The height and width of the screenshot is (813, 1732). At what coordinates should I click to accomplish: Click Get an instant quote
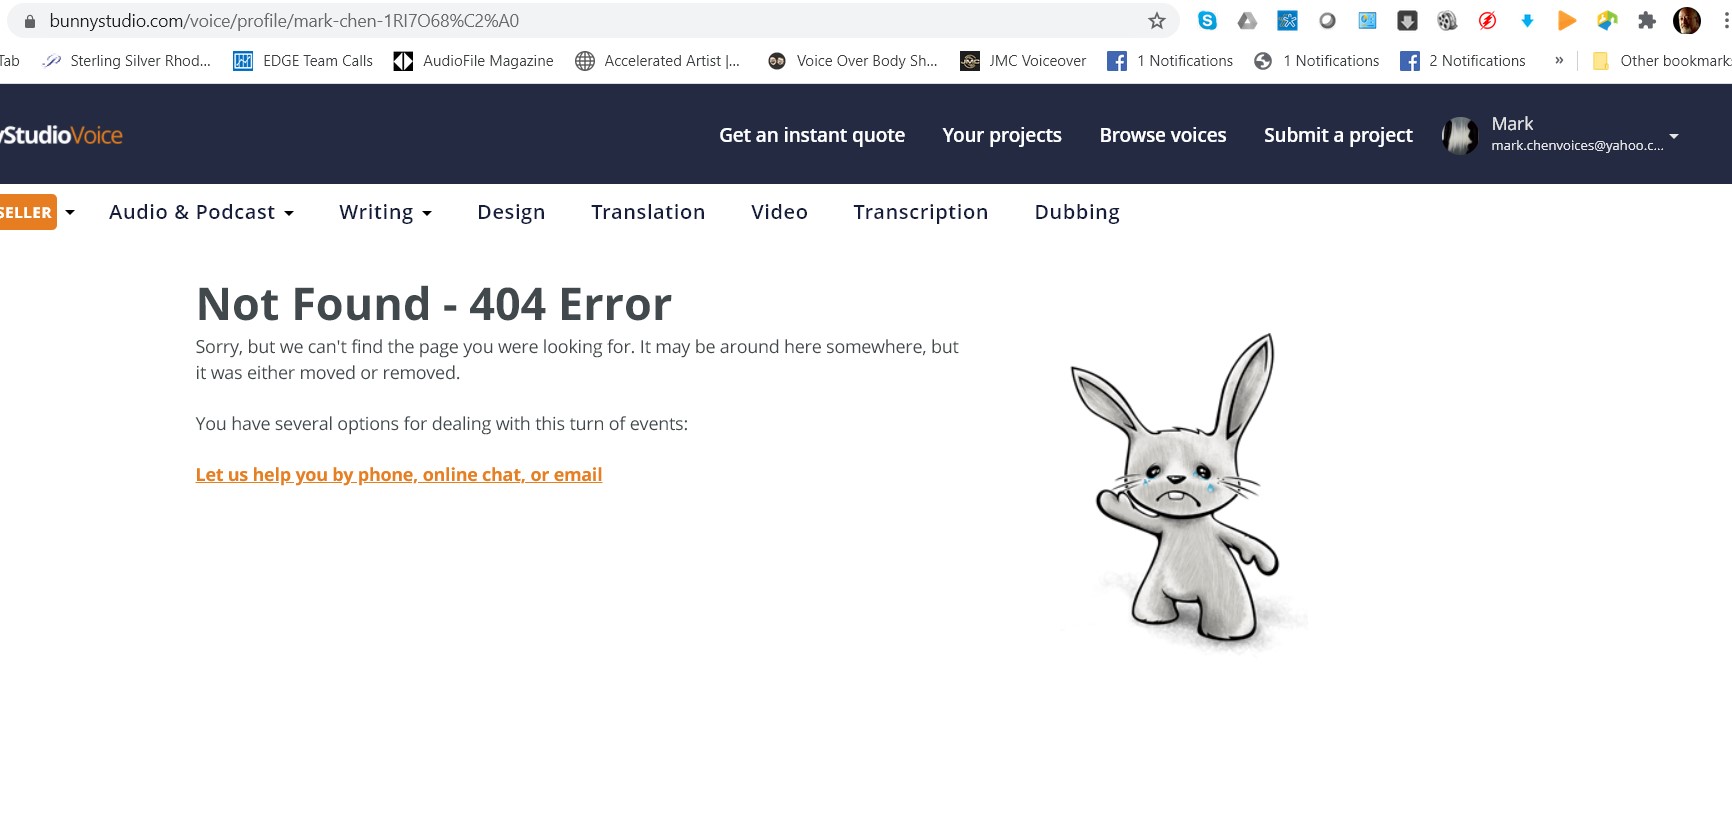811,135
